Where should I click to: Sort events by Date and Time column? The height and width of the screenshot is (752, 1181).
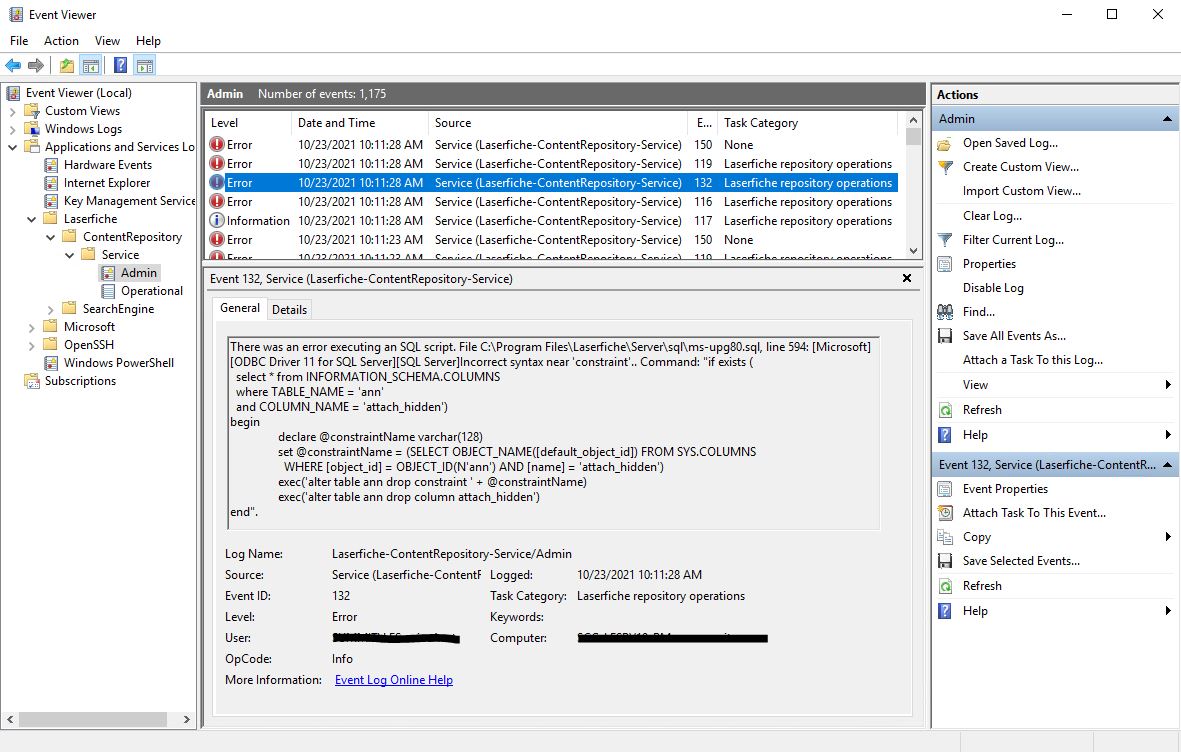tap(336, 123)
